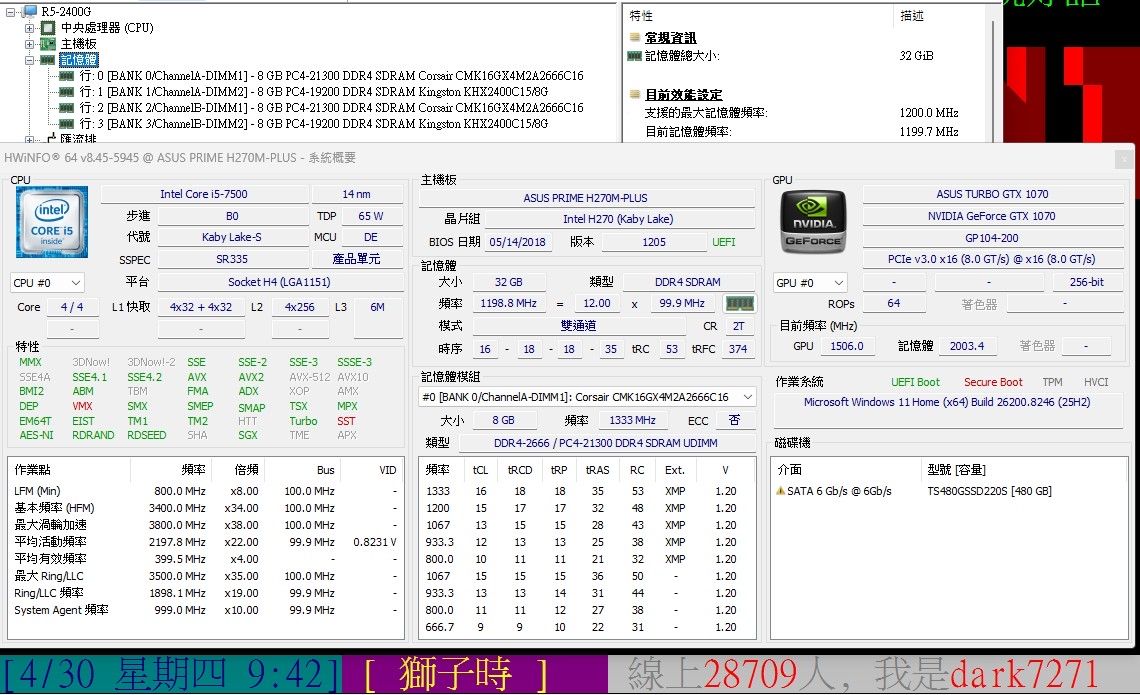Open the memory module BANK 0 dropdown

click(x=587, y=397)
